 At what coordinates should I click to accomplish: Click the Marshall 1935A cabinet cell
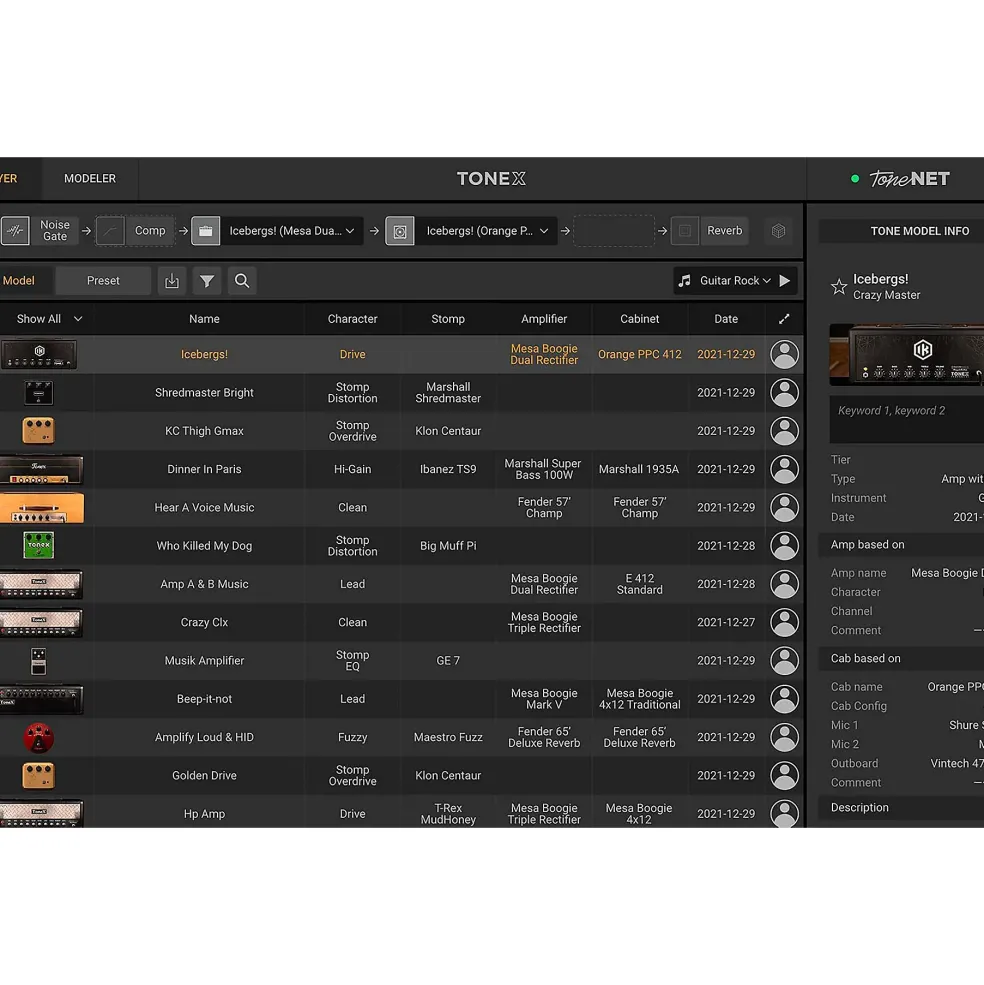[x=639, y=469]
